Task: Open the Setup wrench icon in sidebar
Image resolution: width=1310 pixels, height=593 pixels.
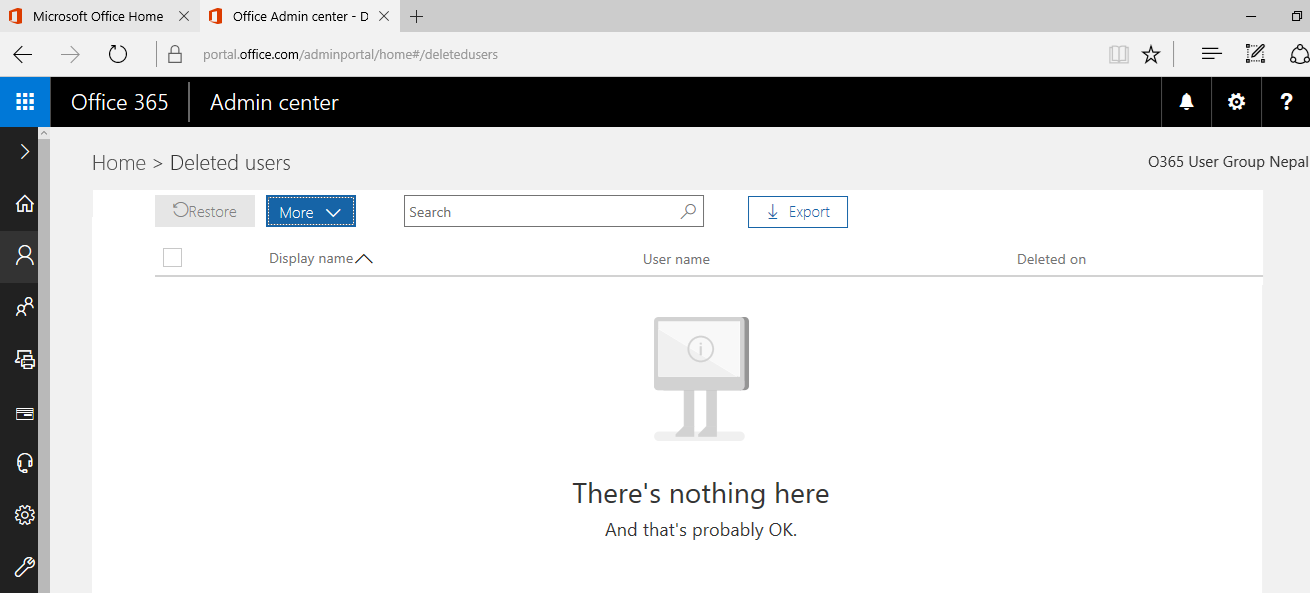Action: 25,567
